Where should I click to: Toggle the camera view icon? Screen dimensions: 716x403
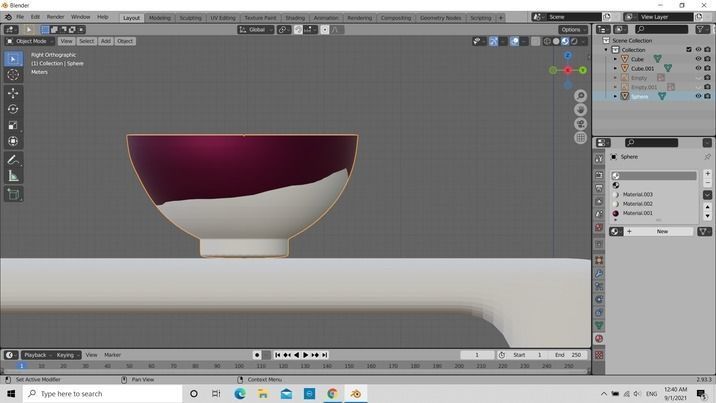(580, 124)
